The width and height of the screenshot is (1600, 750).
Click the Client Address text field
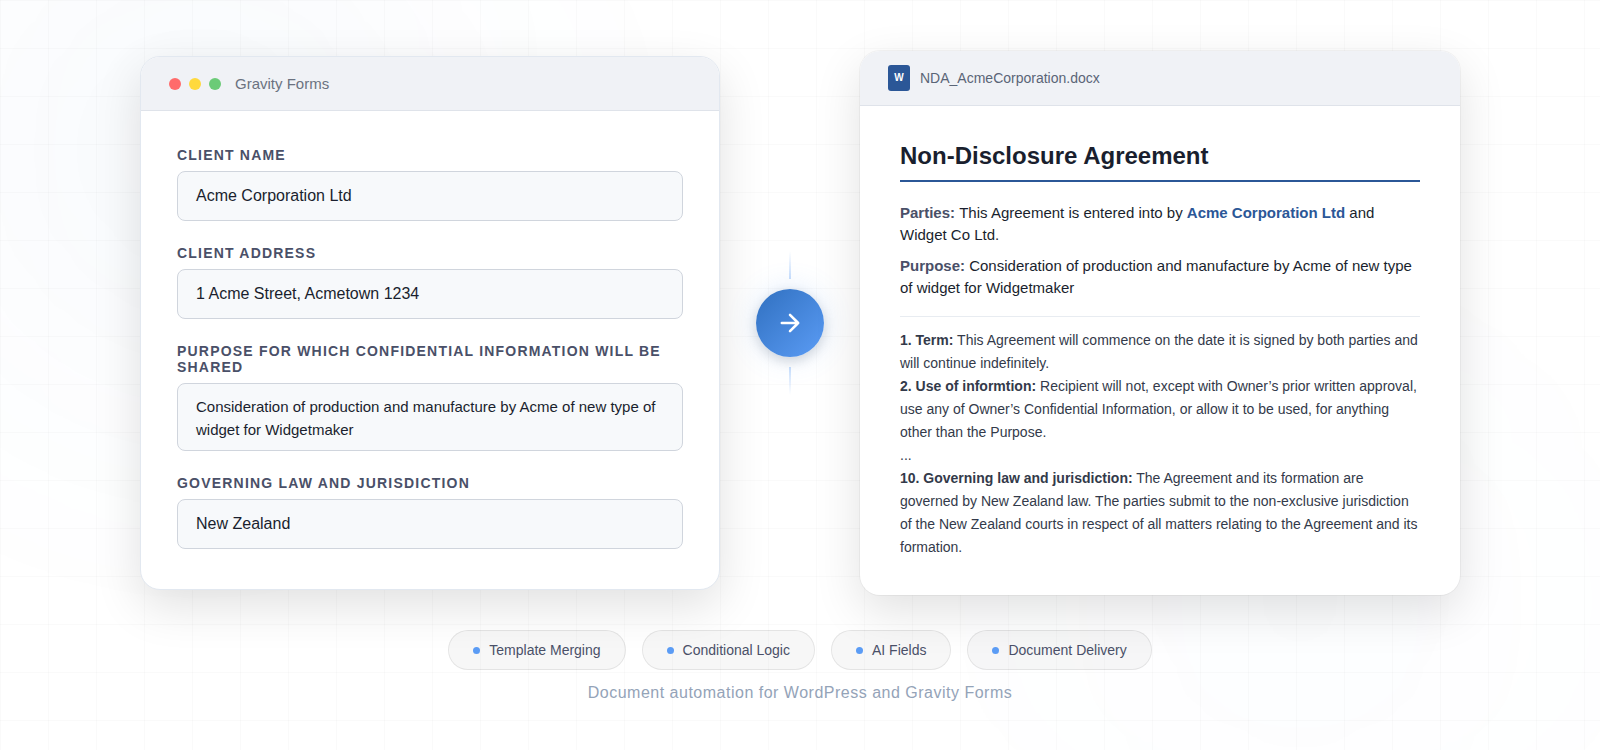[x=429, y=294]
